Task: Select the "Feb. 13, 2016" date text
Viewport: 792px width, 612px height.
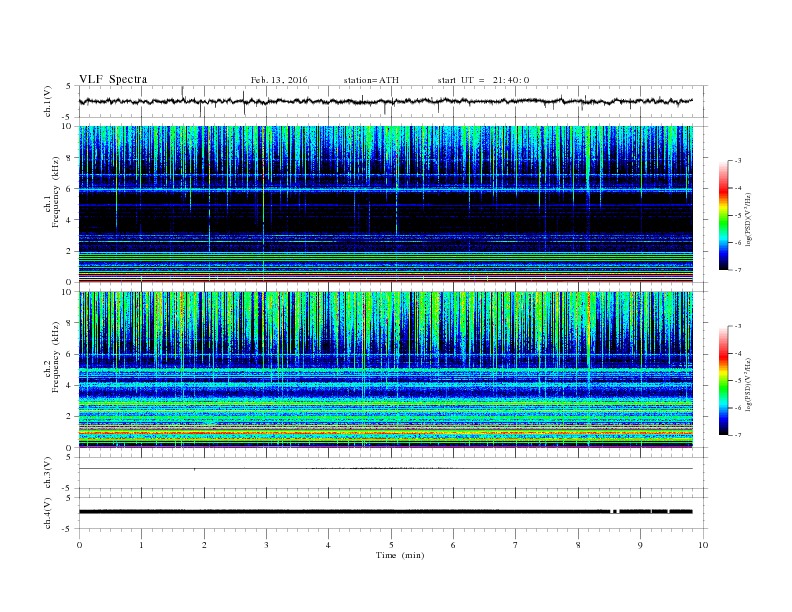Action: [279, 80]
